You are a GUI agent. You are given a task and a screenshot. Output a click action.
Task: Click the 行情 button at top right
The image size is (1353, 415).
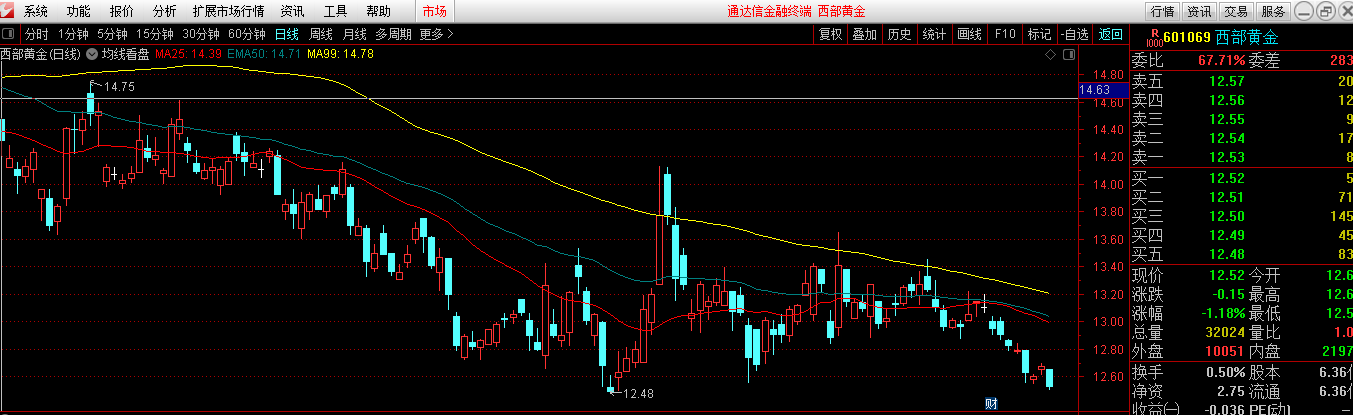(1162, 11)
